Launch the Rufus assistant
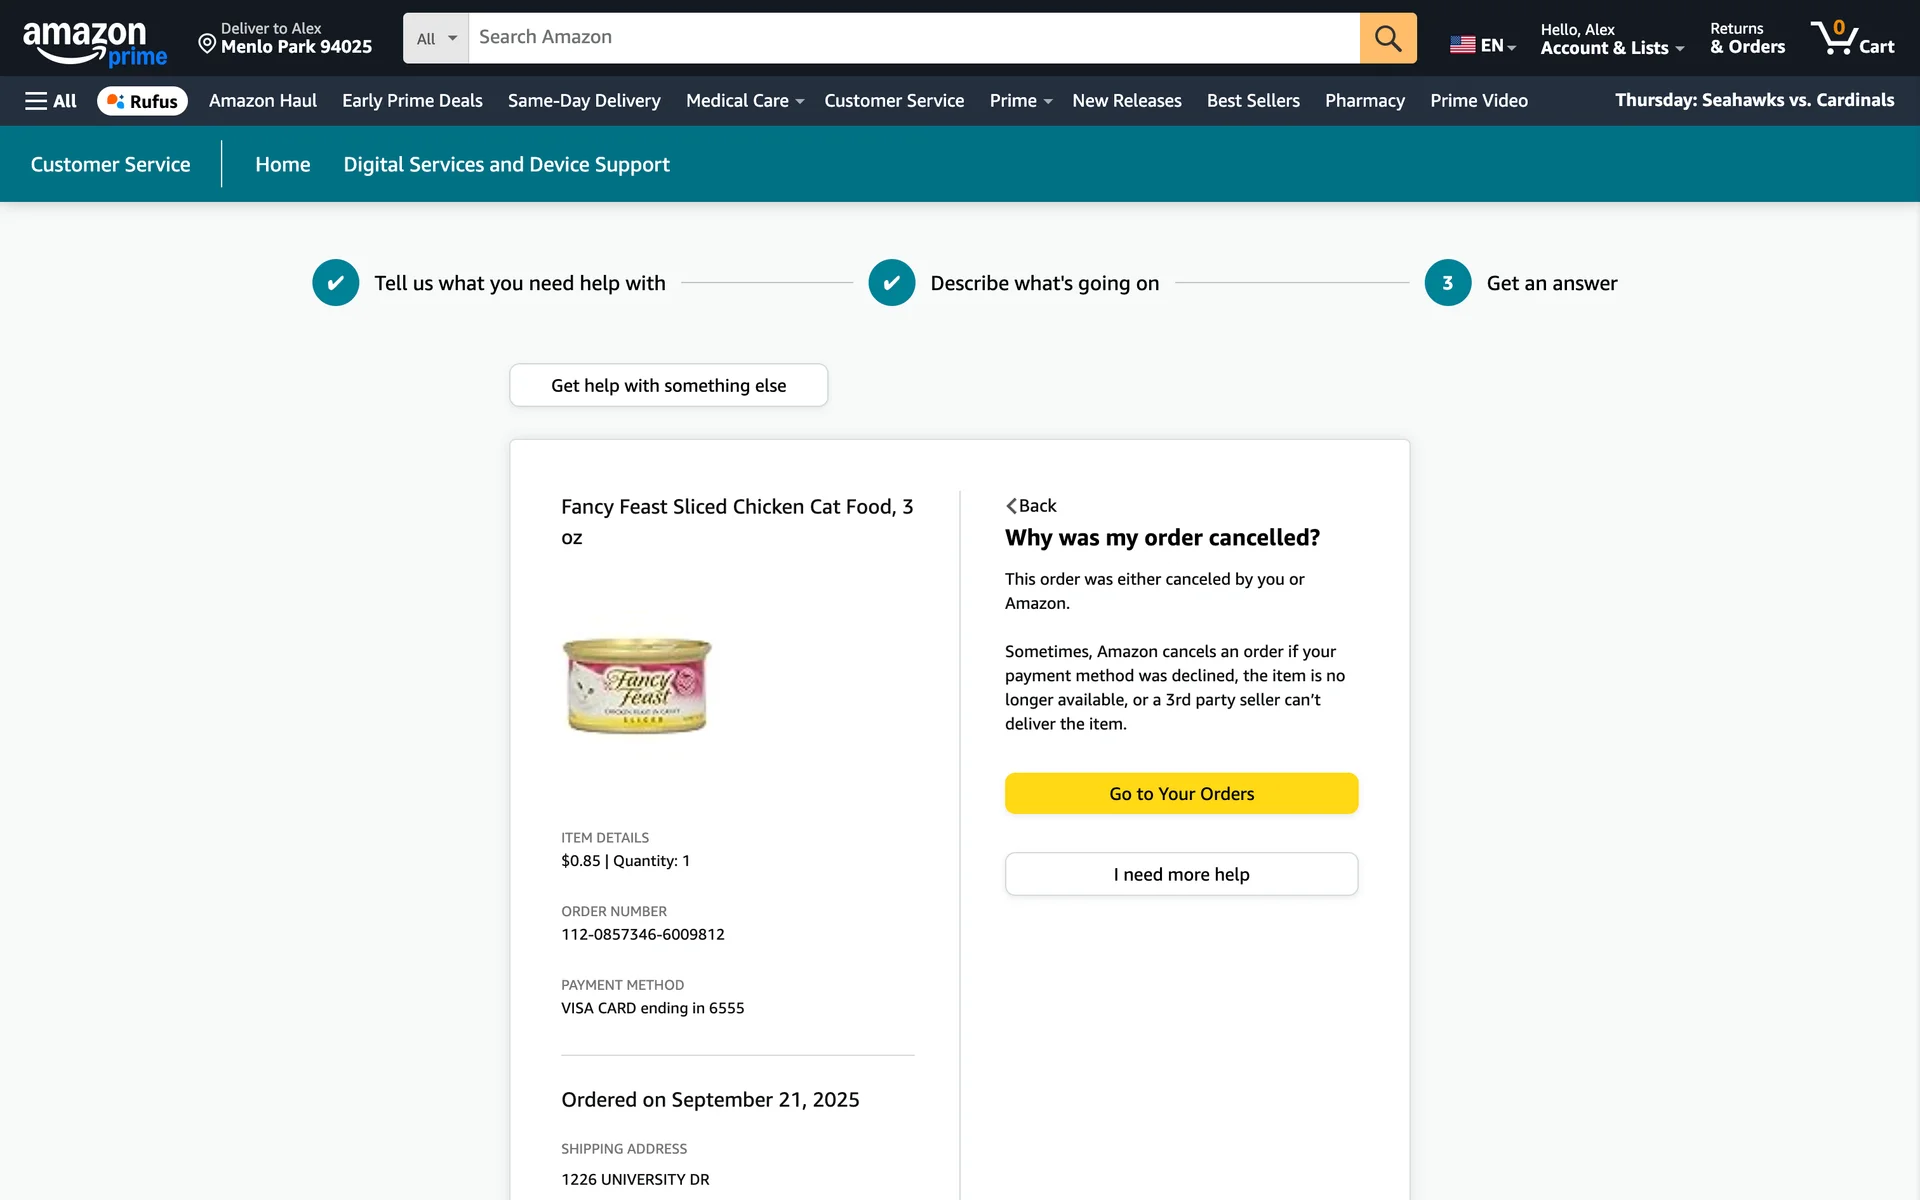The image size is (1920, 1200). point(142,101)
